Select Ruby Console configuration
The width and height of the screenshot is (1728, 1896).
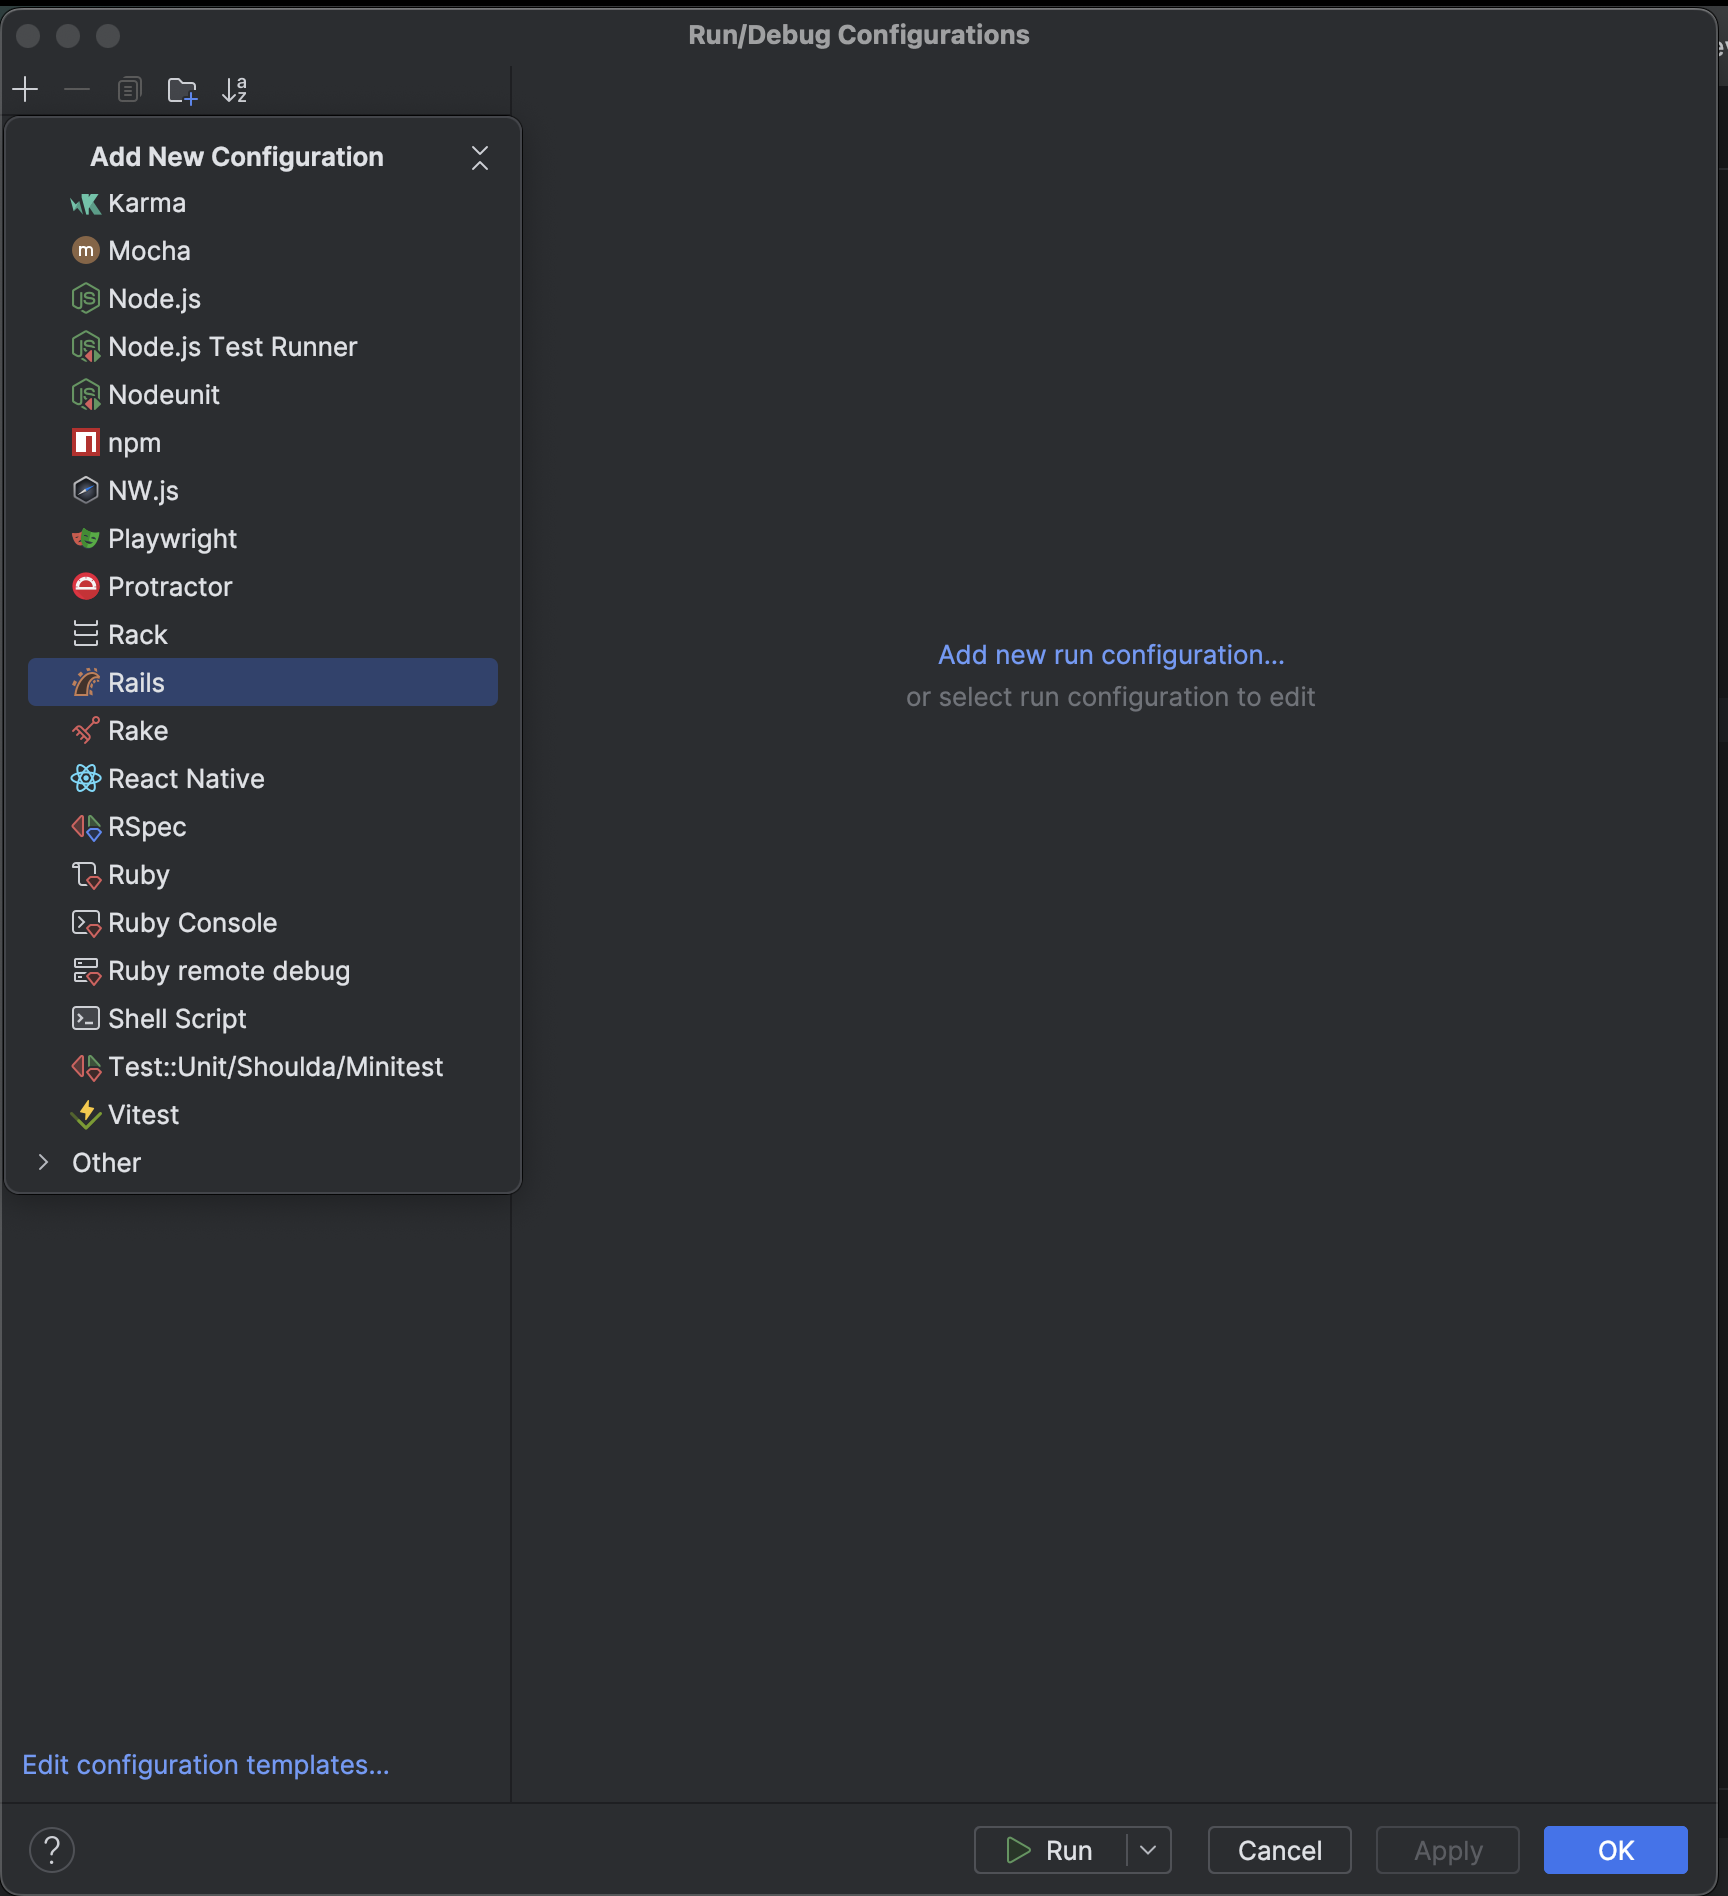pos(263,923)
